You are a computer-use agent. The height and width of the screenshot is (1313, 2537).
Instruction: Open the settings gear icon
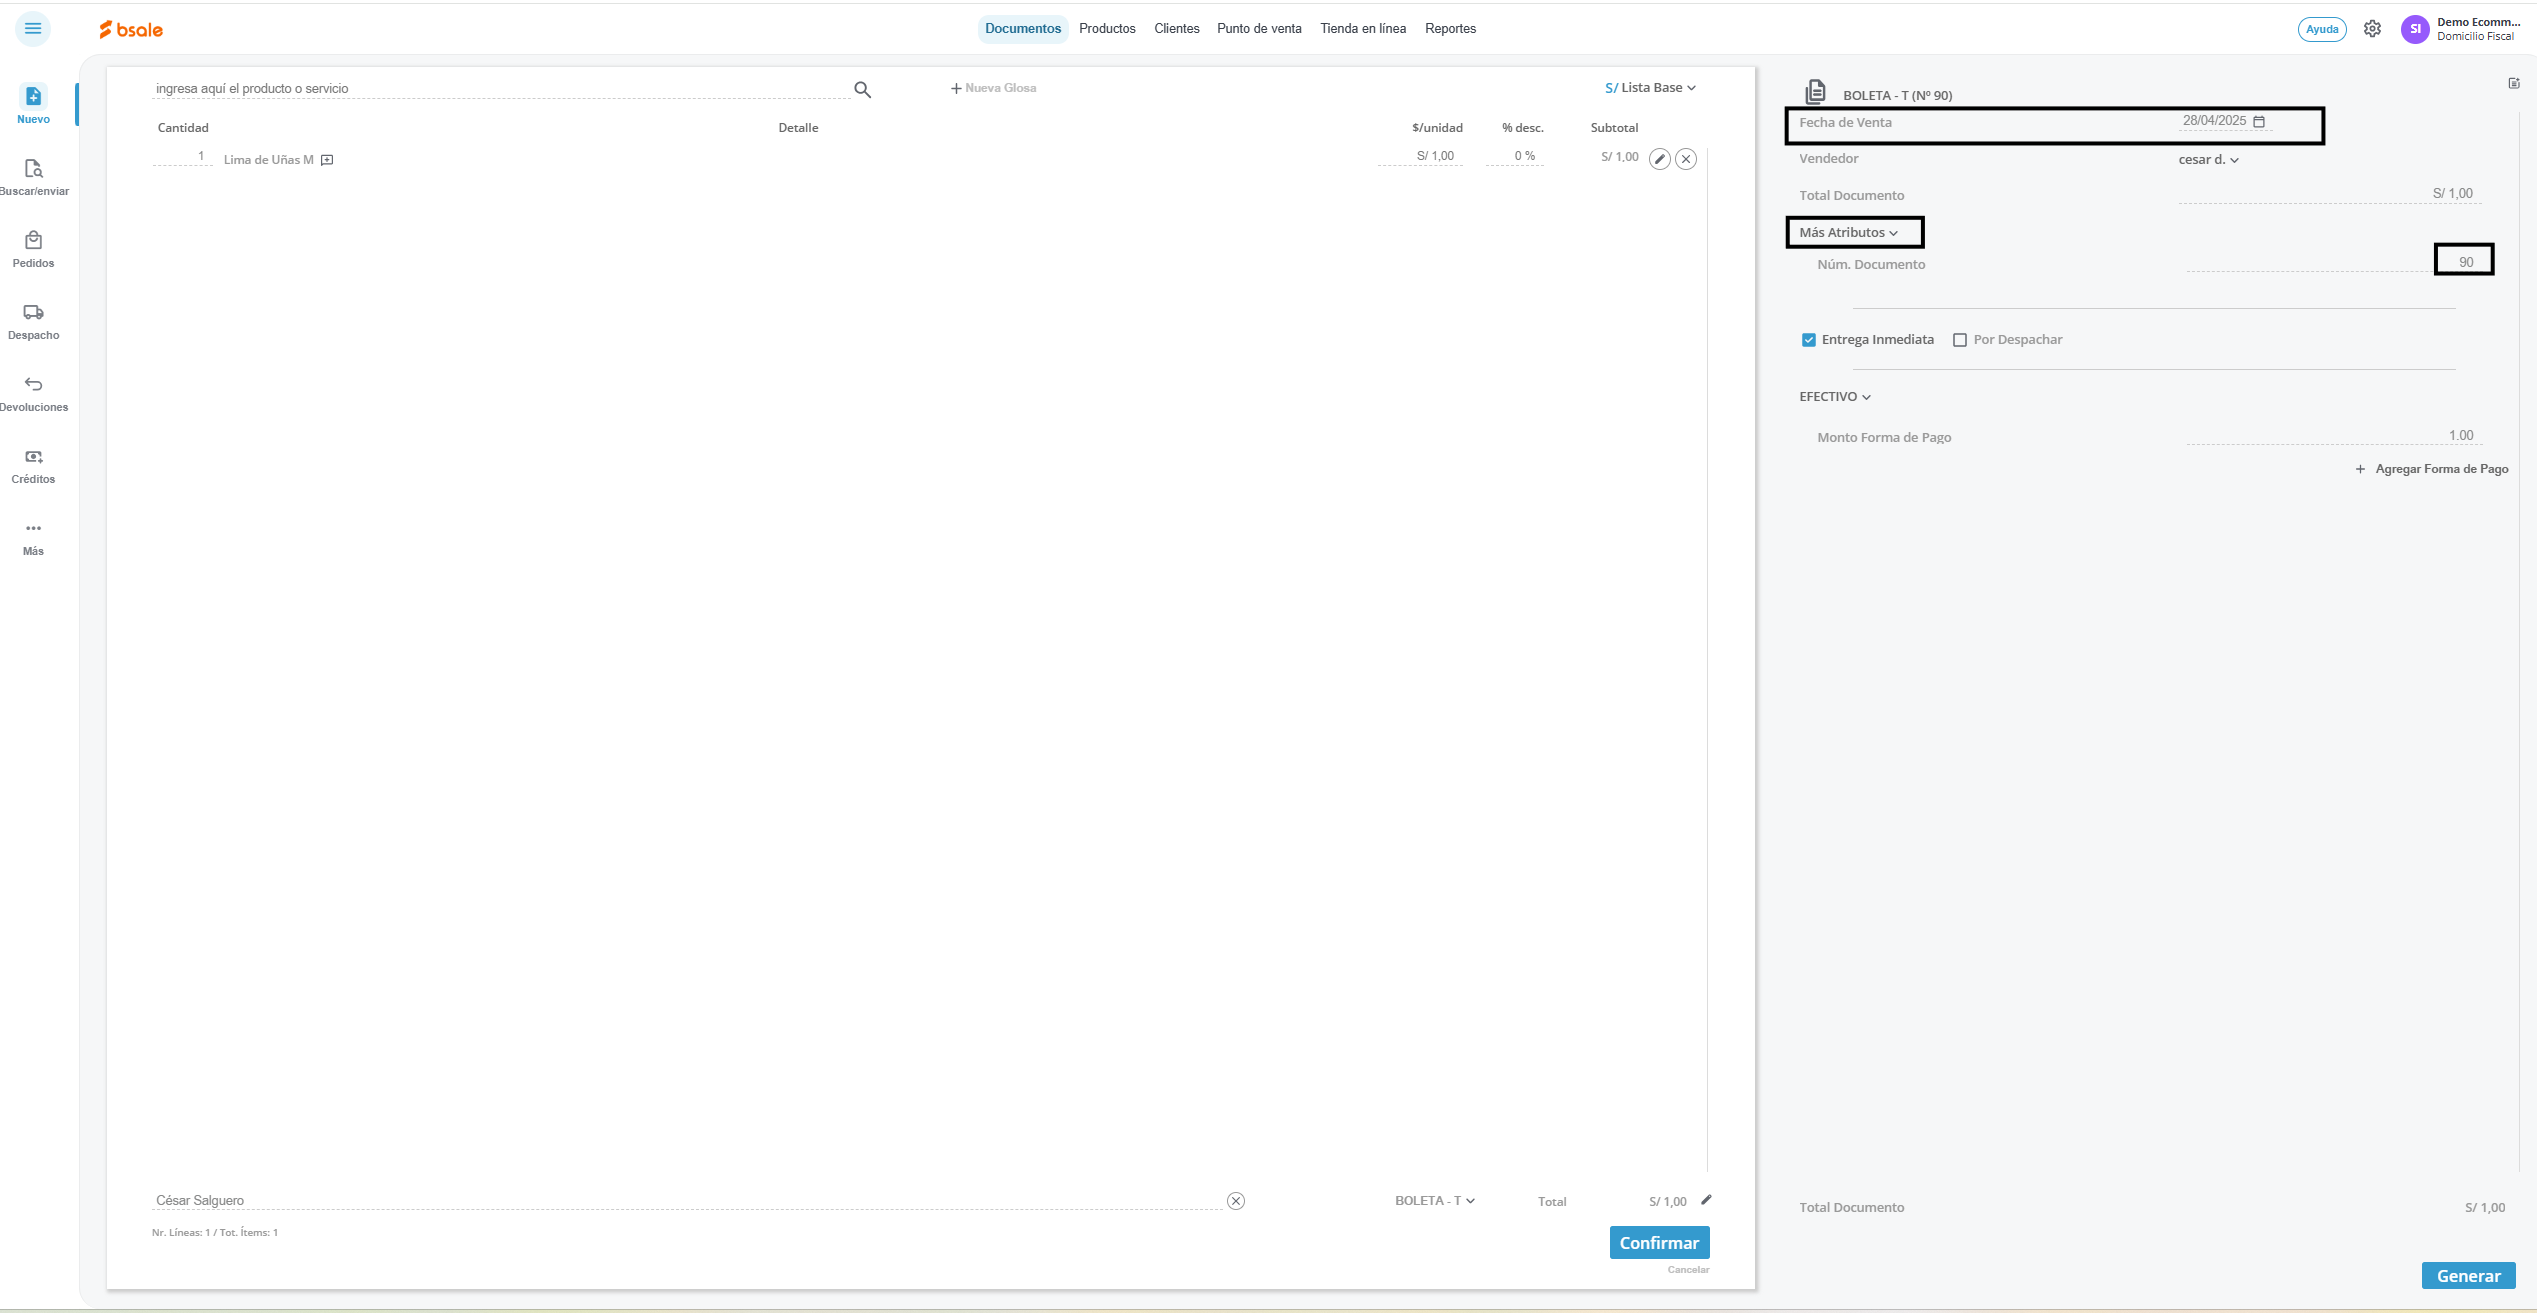tap(2372, 29)
